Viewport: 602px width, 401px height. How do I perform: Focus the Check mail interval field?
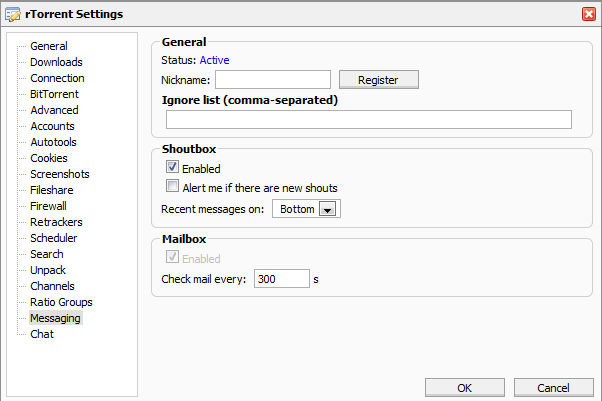point(281,279)
